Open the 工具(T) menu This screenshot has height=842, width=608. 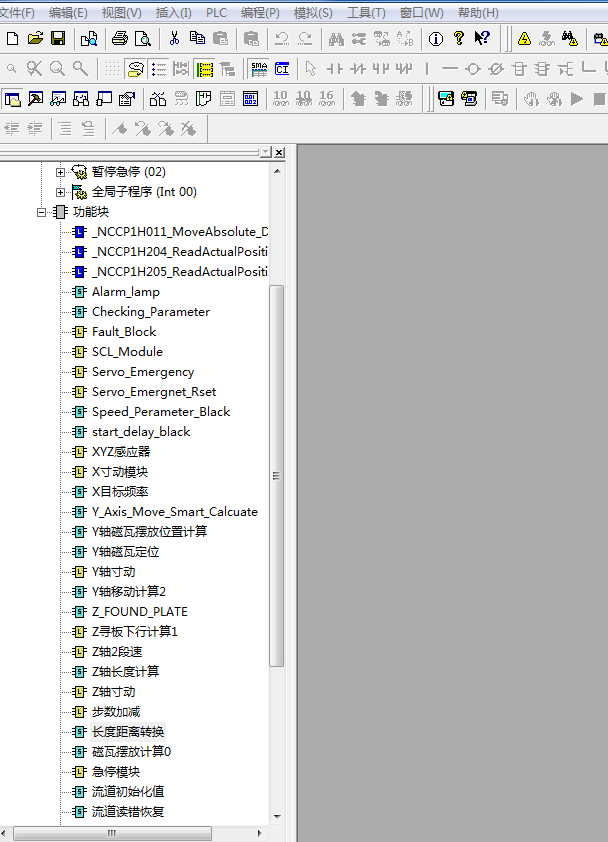click(366, 13)
